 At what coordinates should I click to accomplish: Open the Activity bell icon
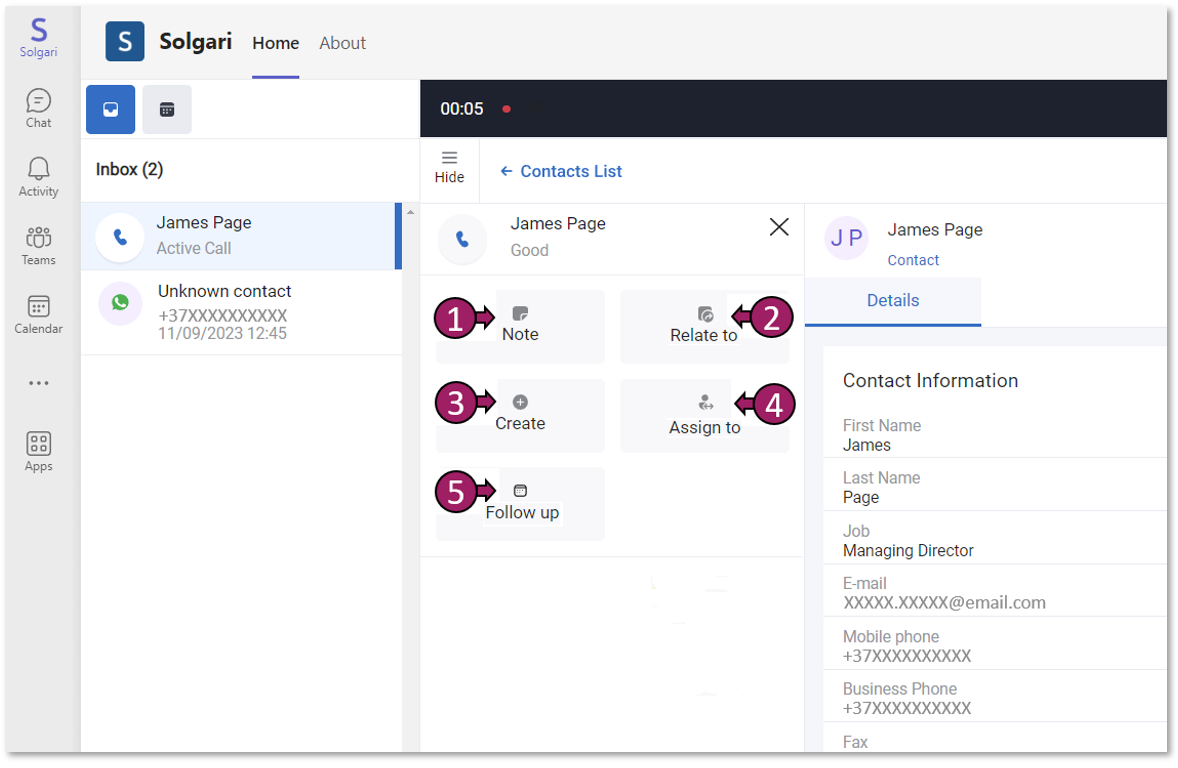pyautogui.click(x=38, y=177)
